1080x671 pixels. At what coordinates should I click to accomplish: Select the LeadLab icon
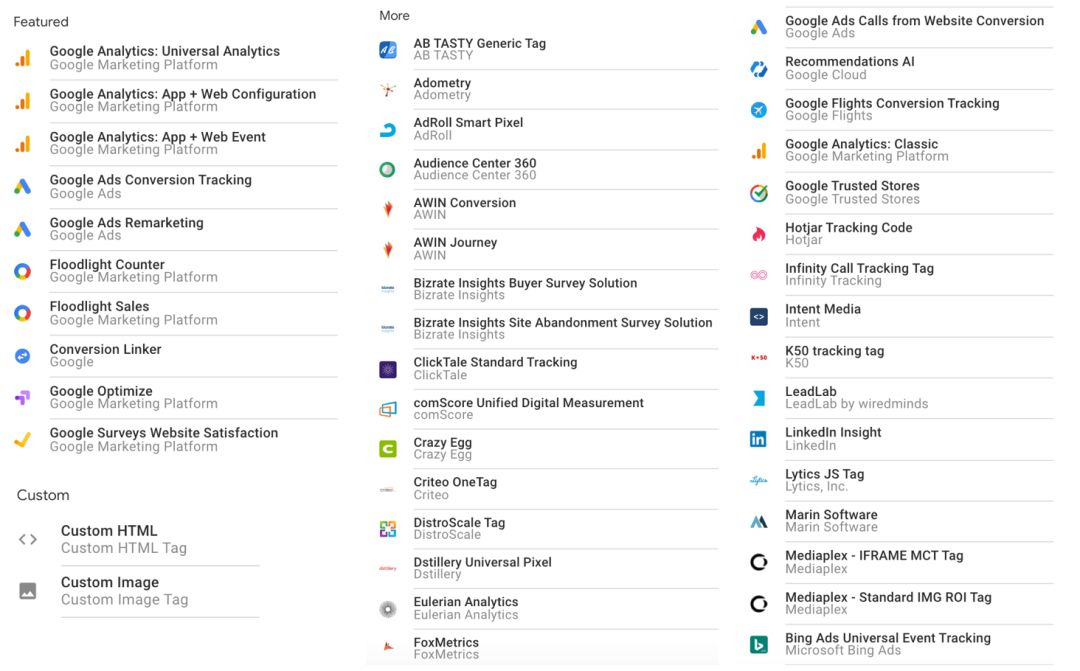[758, 398]
